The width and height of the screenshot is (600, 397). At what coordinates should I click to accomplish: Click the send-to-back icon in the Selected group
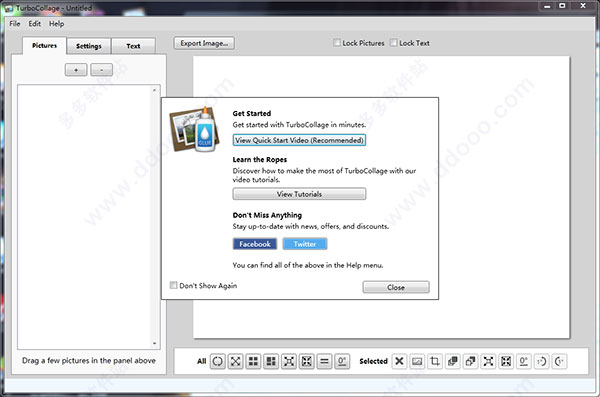click(470, 361)
